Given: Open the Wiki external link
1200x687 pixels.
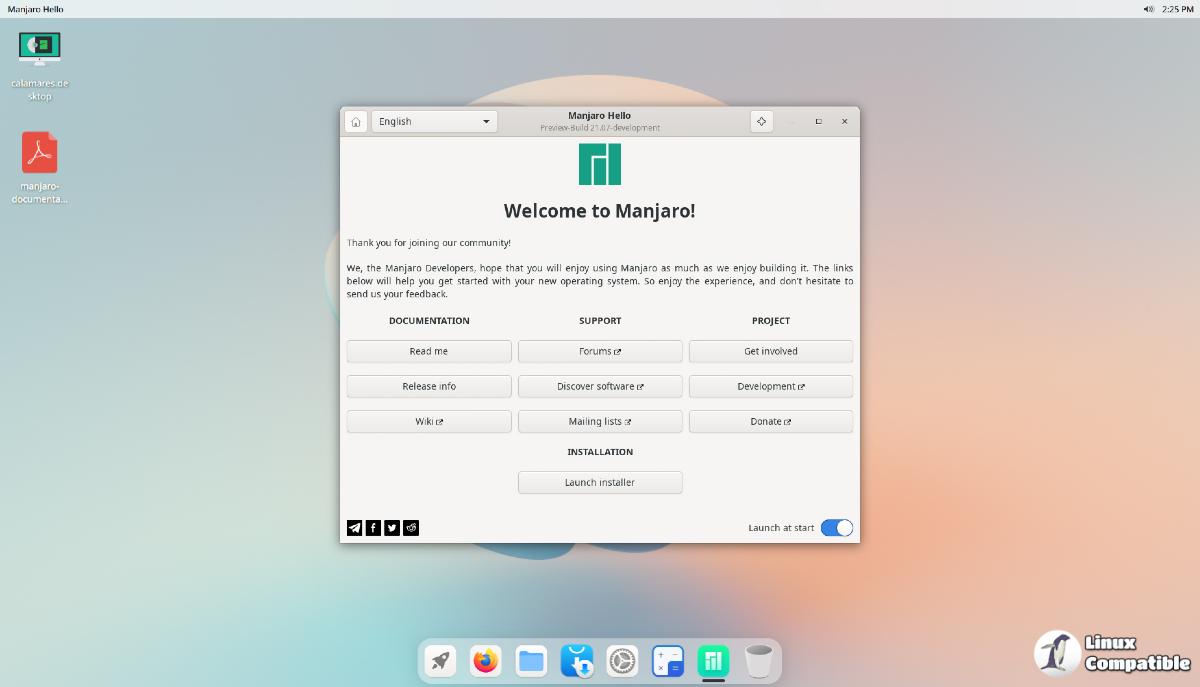Looking at the screenshot, I should click(x=429, y=422).
